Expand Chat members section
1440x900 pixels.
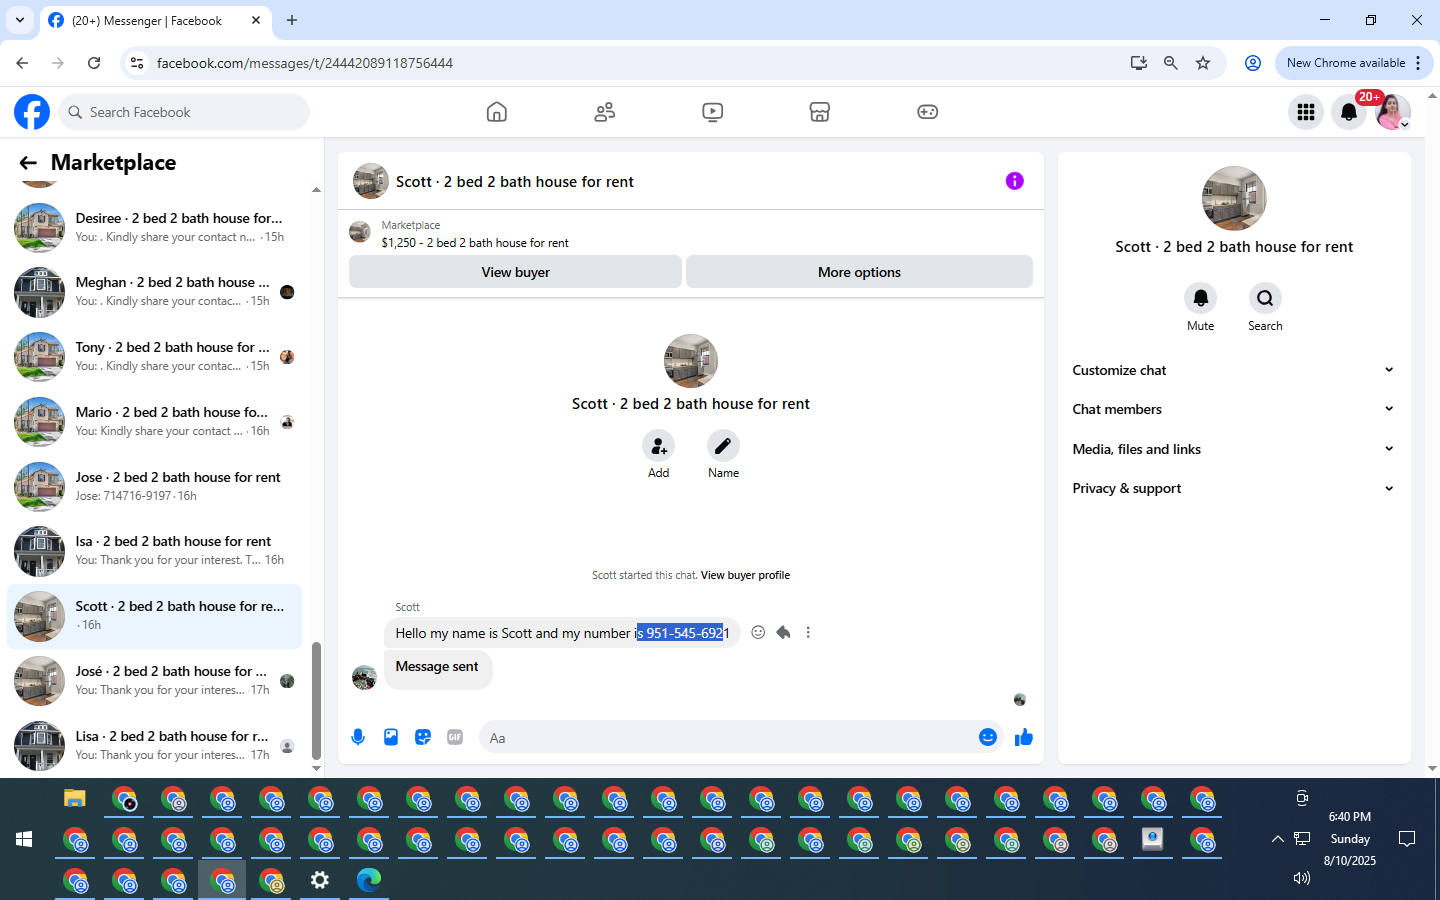coord(1233,409)
